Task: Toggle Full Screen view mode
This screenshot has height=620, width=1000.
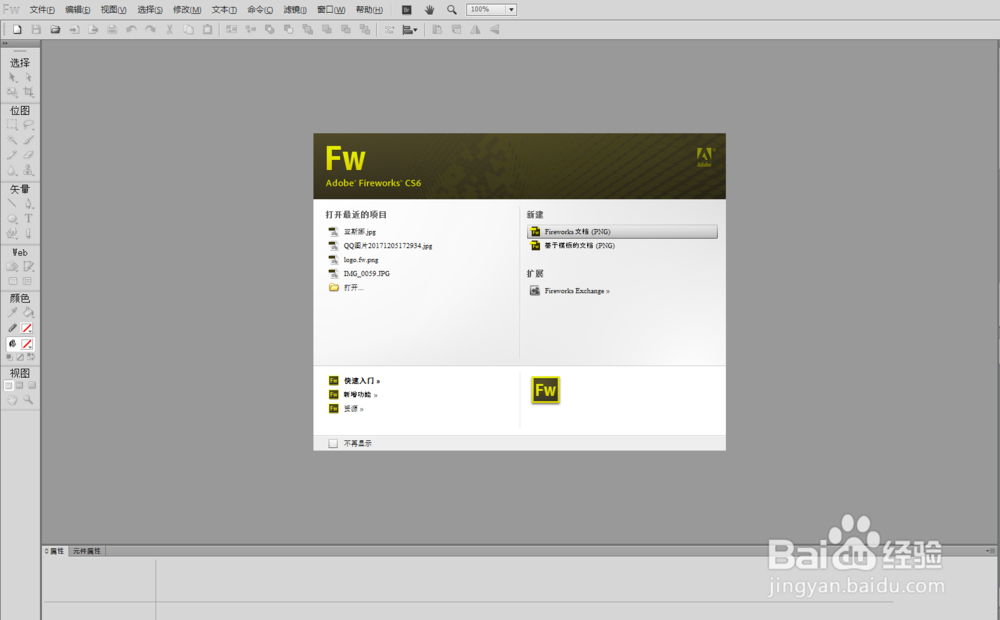Action: [31, 385]
